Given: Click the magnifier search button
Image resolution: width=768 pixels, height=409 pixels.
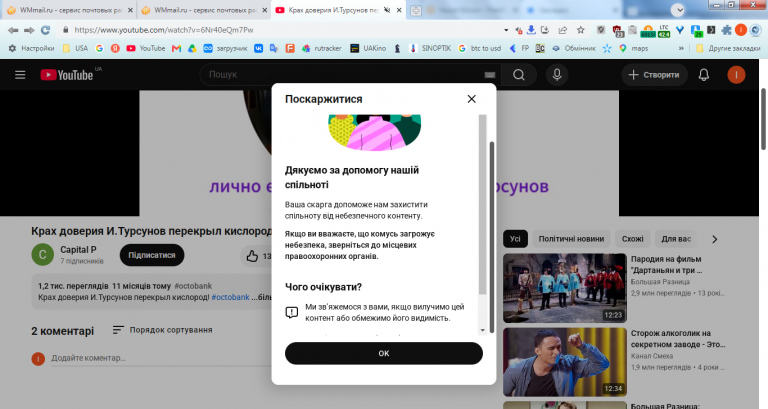Looking at the screenshot, I should 518,74.
